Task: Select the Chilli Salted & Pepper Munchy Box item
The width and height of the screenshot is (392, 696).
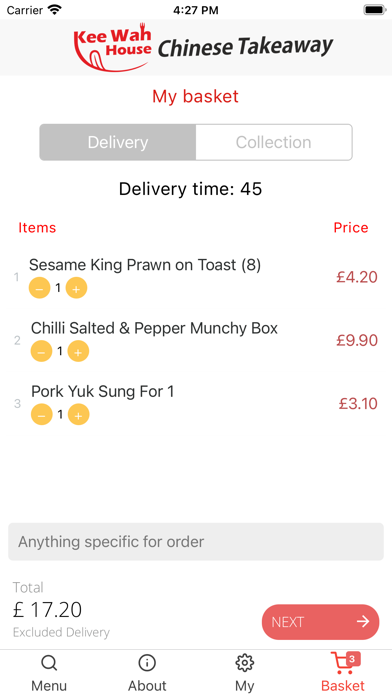Action: pos(154,328)
